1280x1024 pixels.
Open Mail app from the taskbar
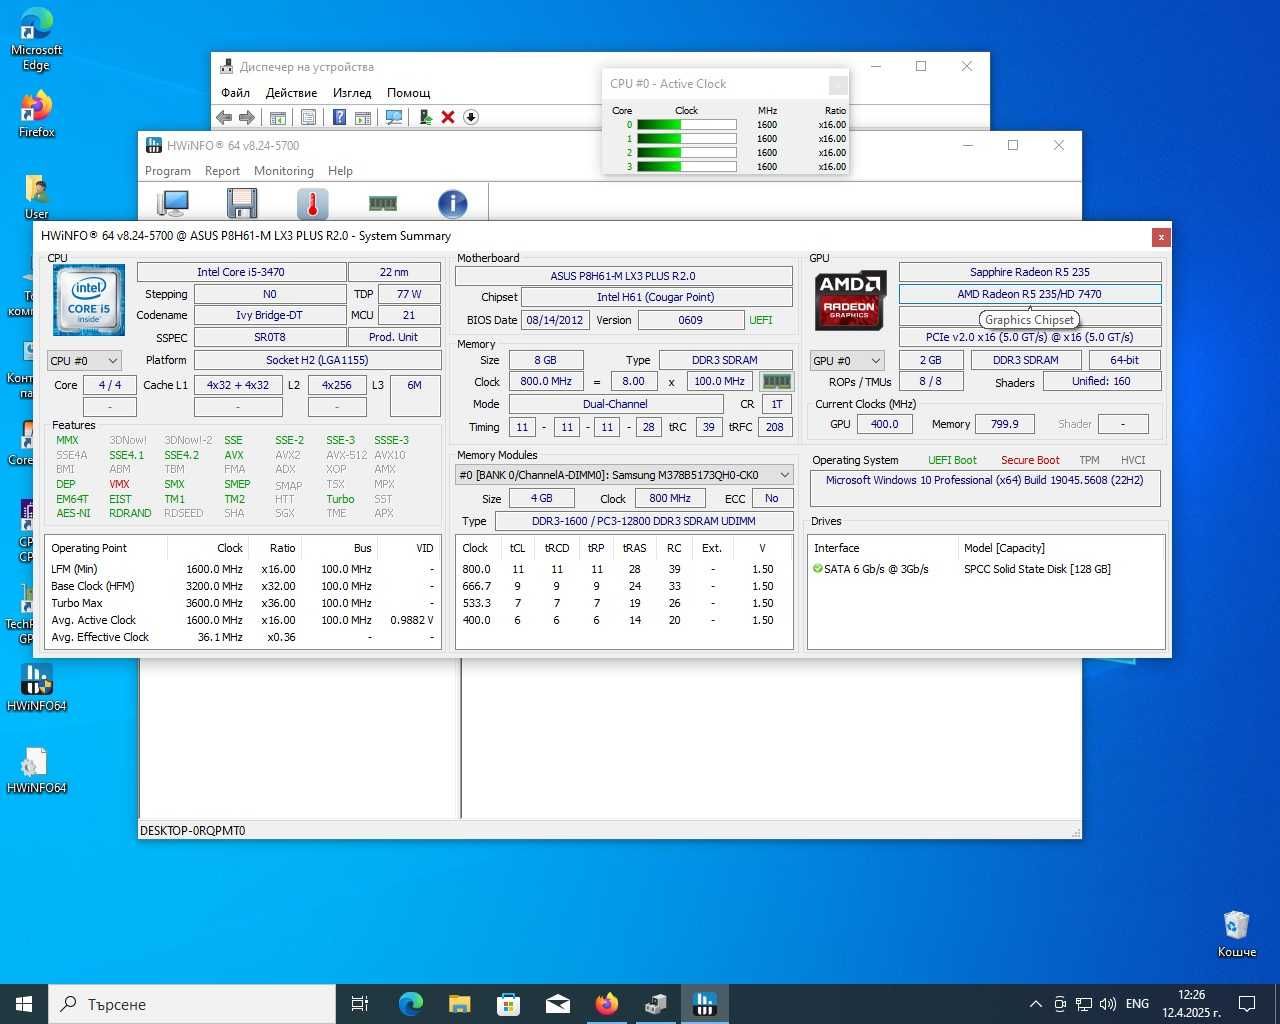[557, 1004]
